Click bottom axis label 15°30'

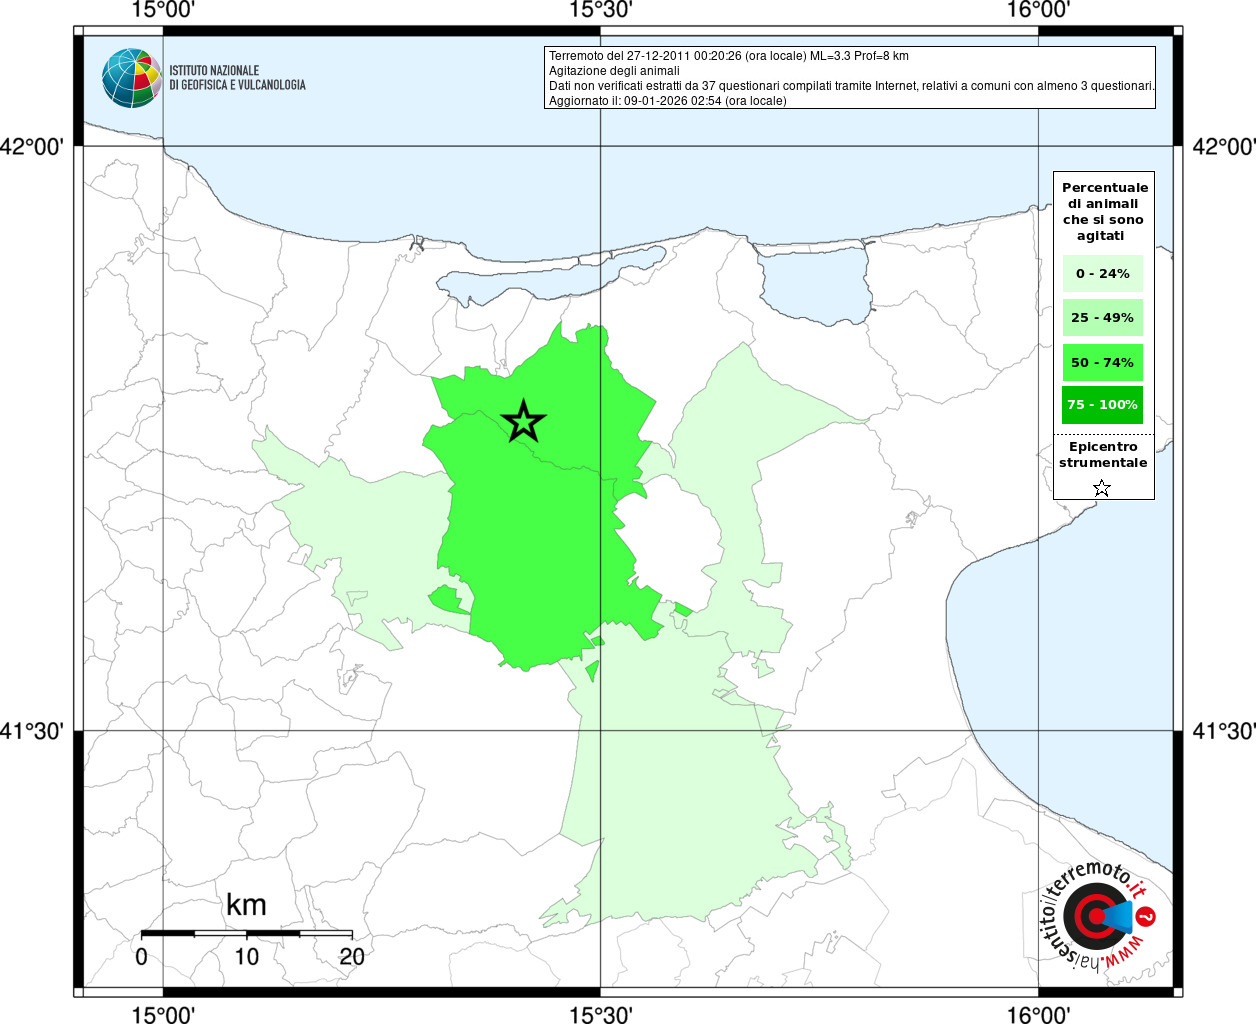pyautogui.click(x=600, y=1014)
